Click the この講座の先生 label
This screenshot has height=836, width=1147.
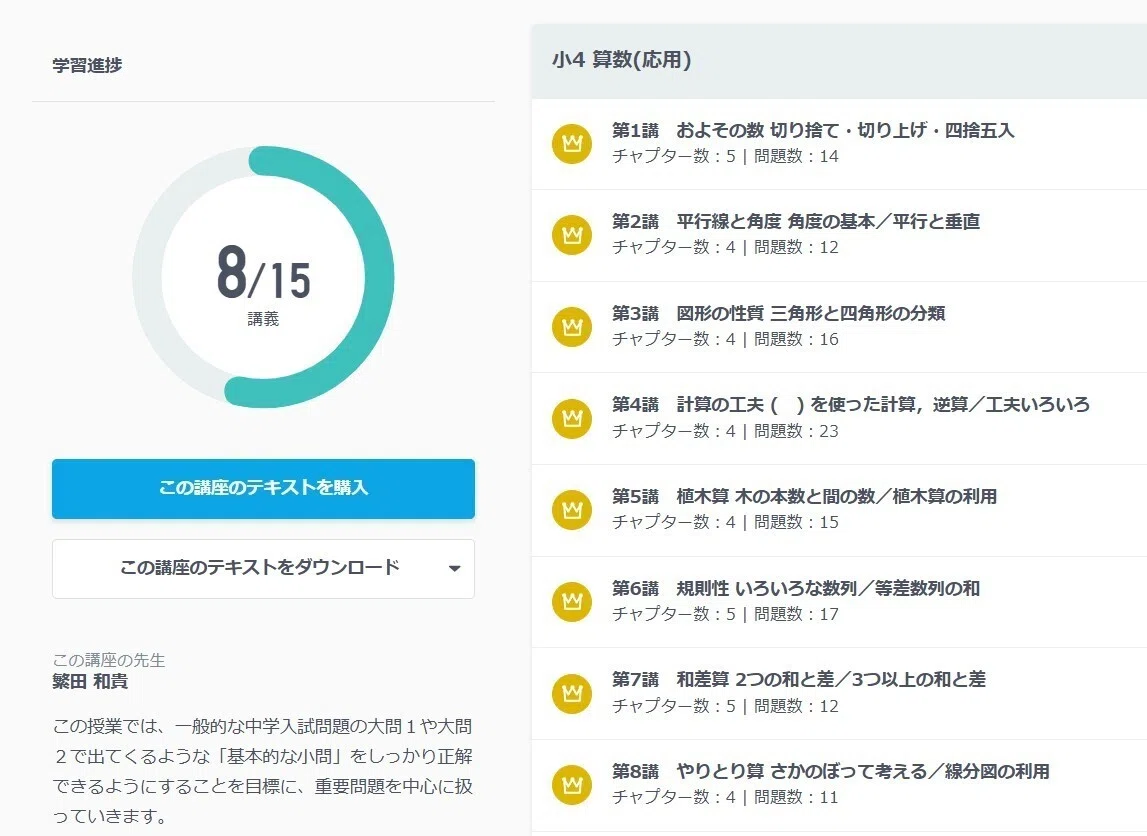pos(109,660)
